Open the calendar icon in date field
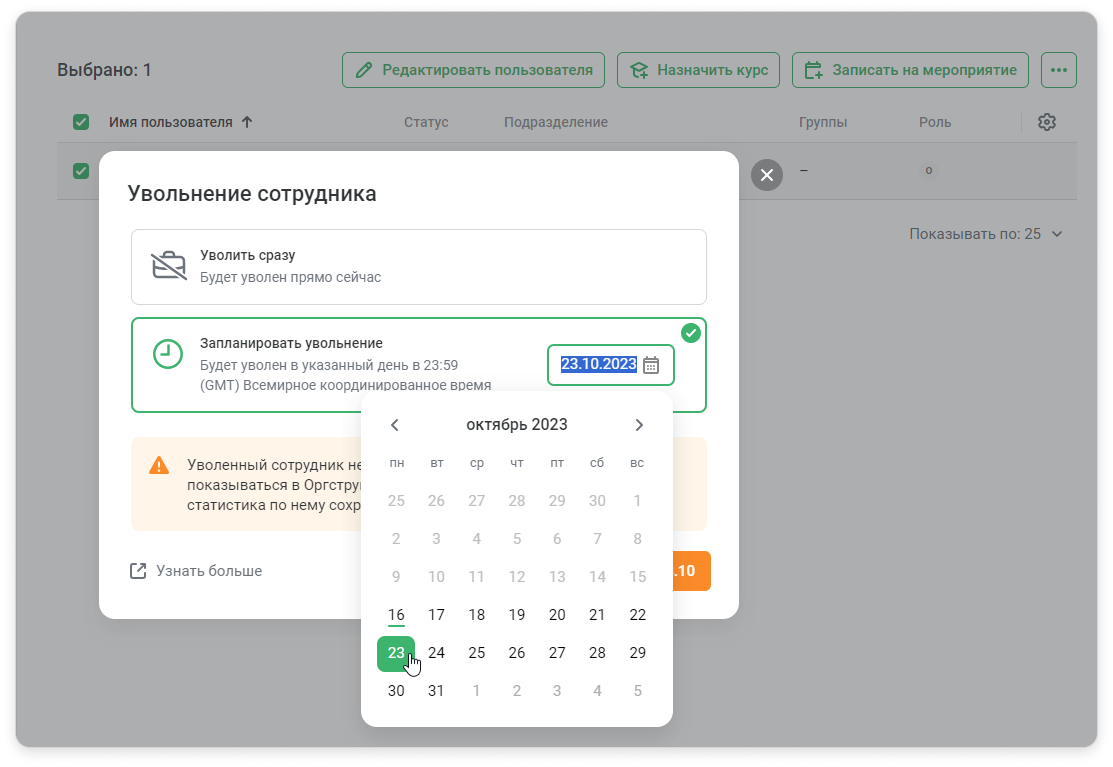1113x767 pixels. tap(651, 365)
